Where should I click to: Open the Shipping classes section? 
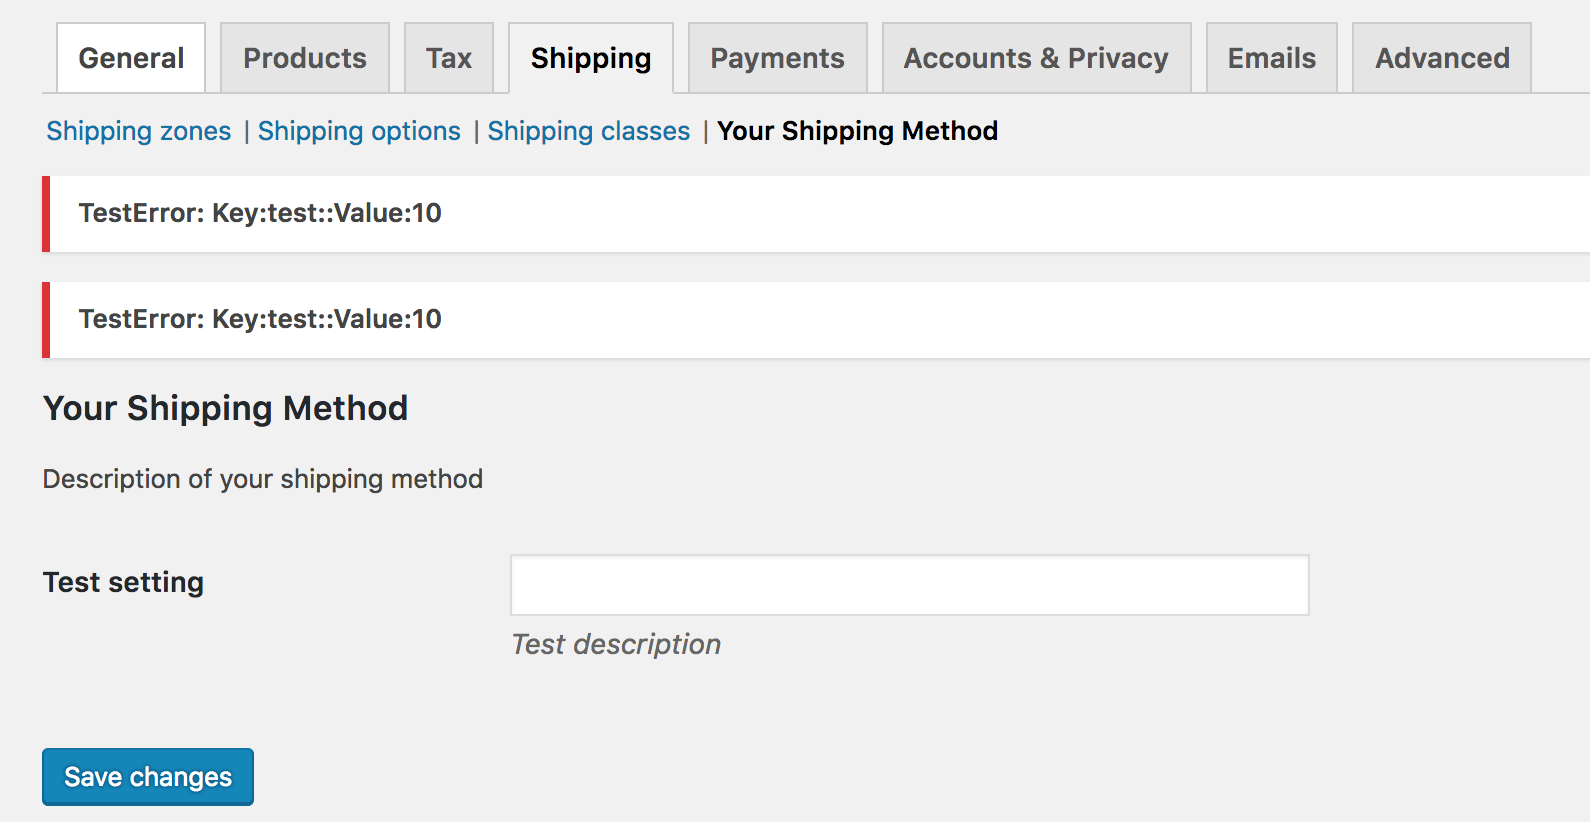[x=588, y=131]
